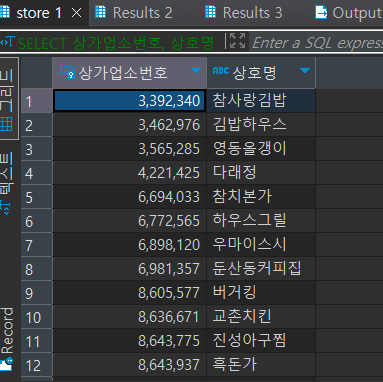Select the 김밥하우스 cell
The width and height of the screenshot is (383, 382).
[261, 125]
